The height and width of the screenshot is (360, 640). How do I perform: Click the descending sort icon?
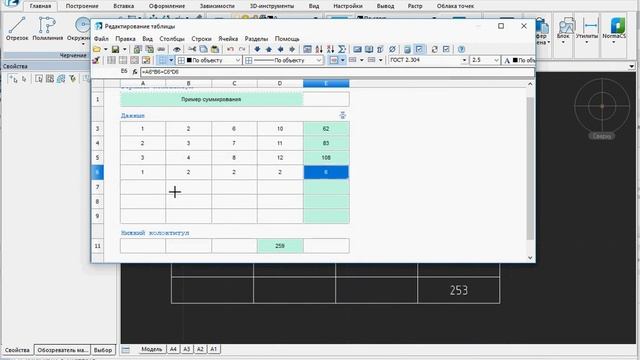coord(330,49)
